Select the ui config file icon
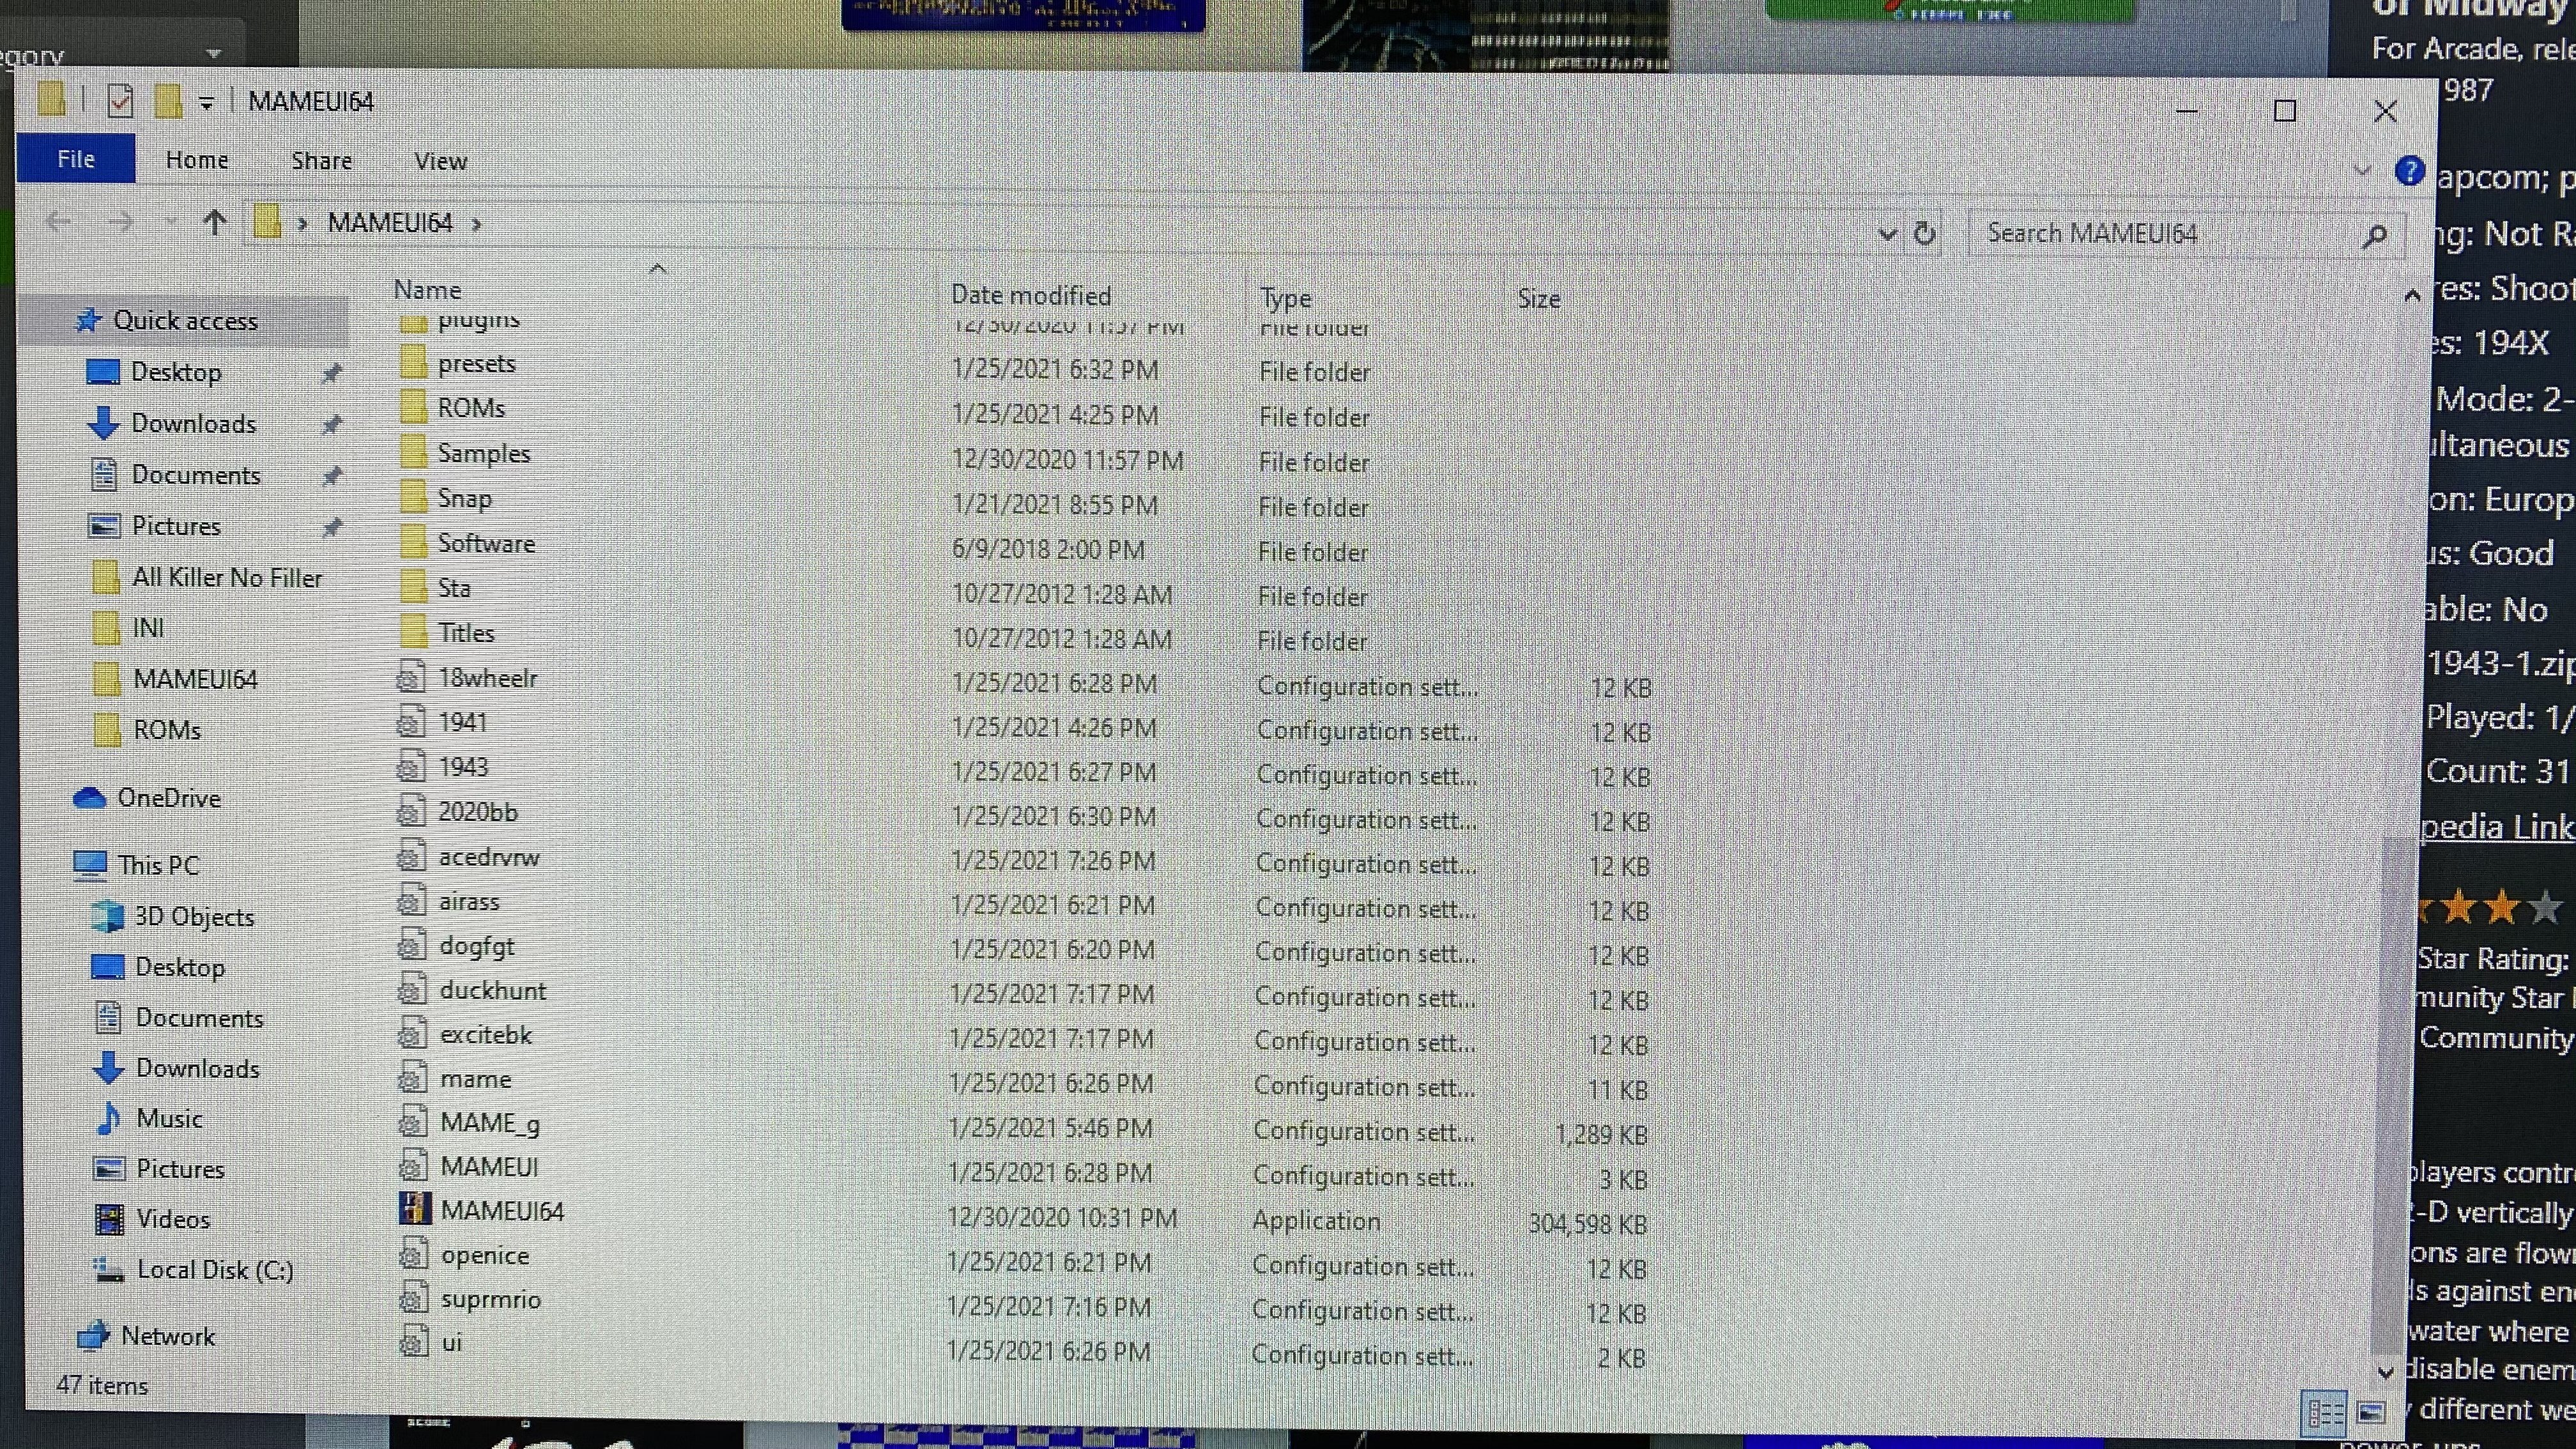This screenshot has height=1449, width=2576. point(413,1341)
